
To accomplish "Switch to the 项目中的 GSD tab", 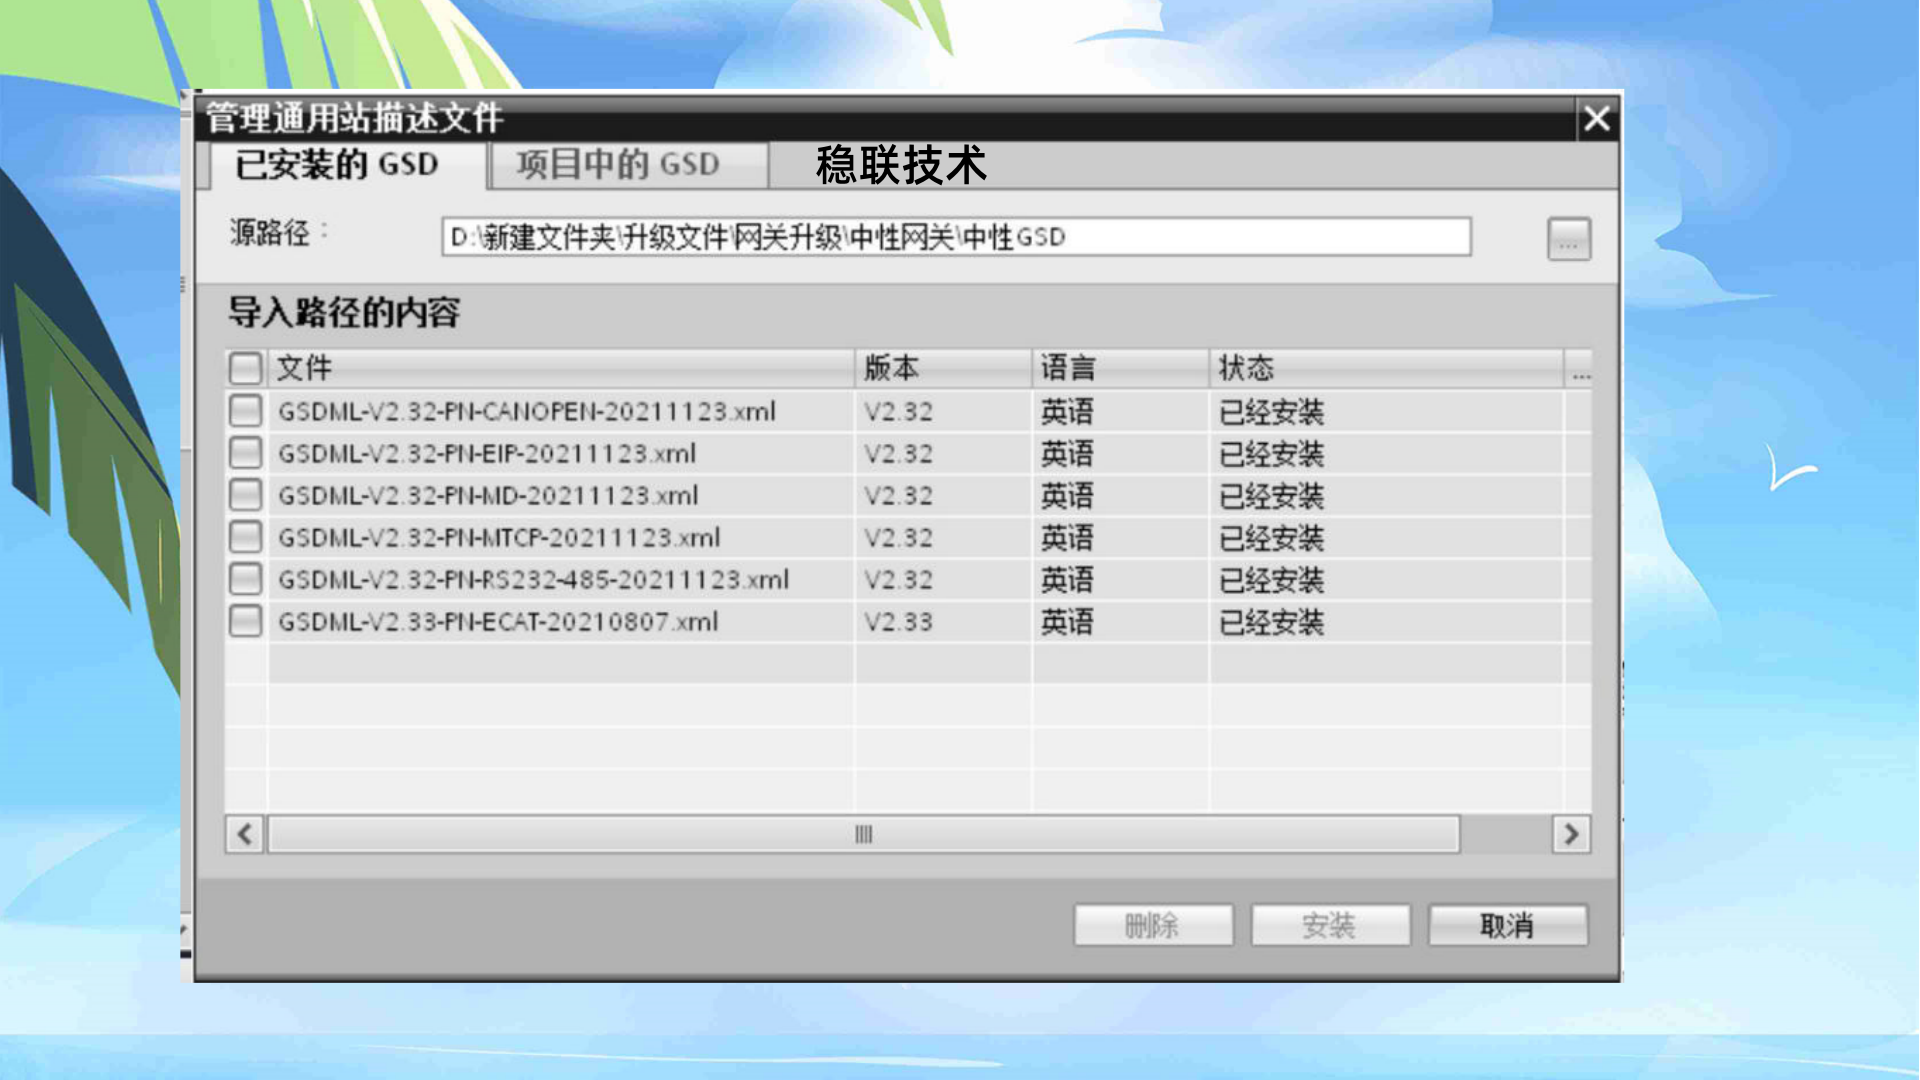I will [618, 164].
